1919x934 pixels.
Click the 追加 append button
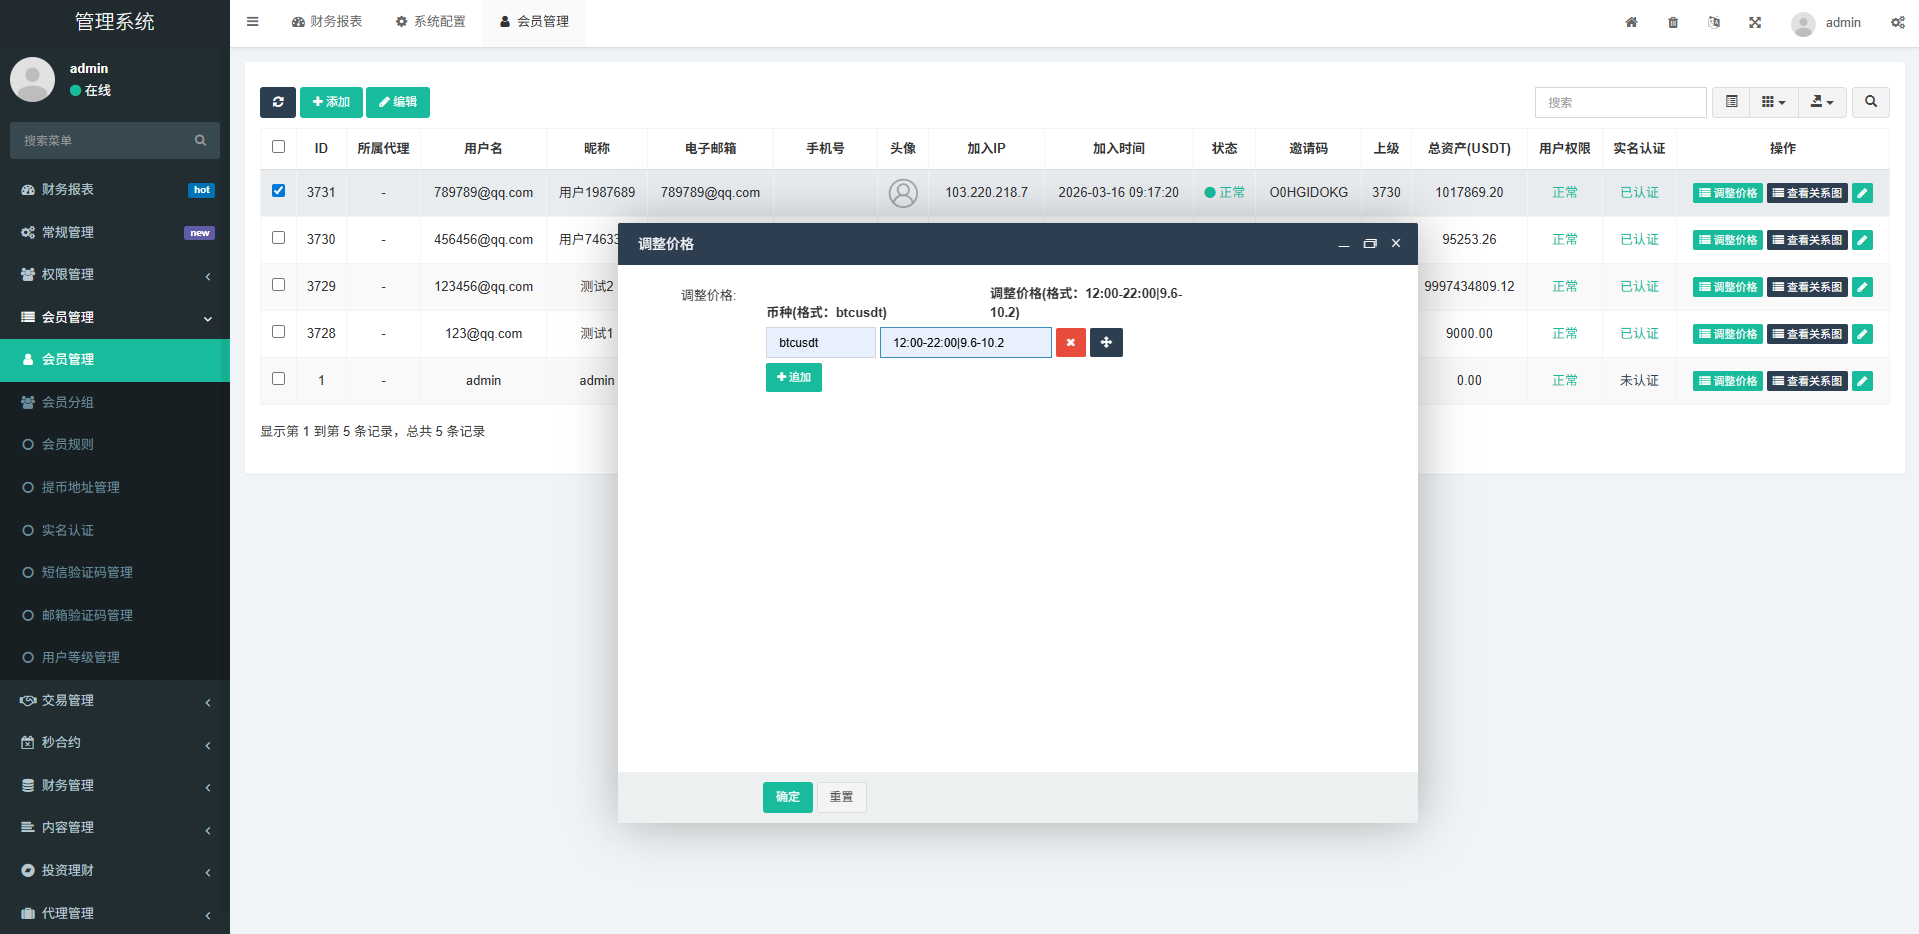point(794,378)
